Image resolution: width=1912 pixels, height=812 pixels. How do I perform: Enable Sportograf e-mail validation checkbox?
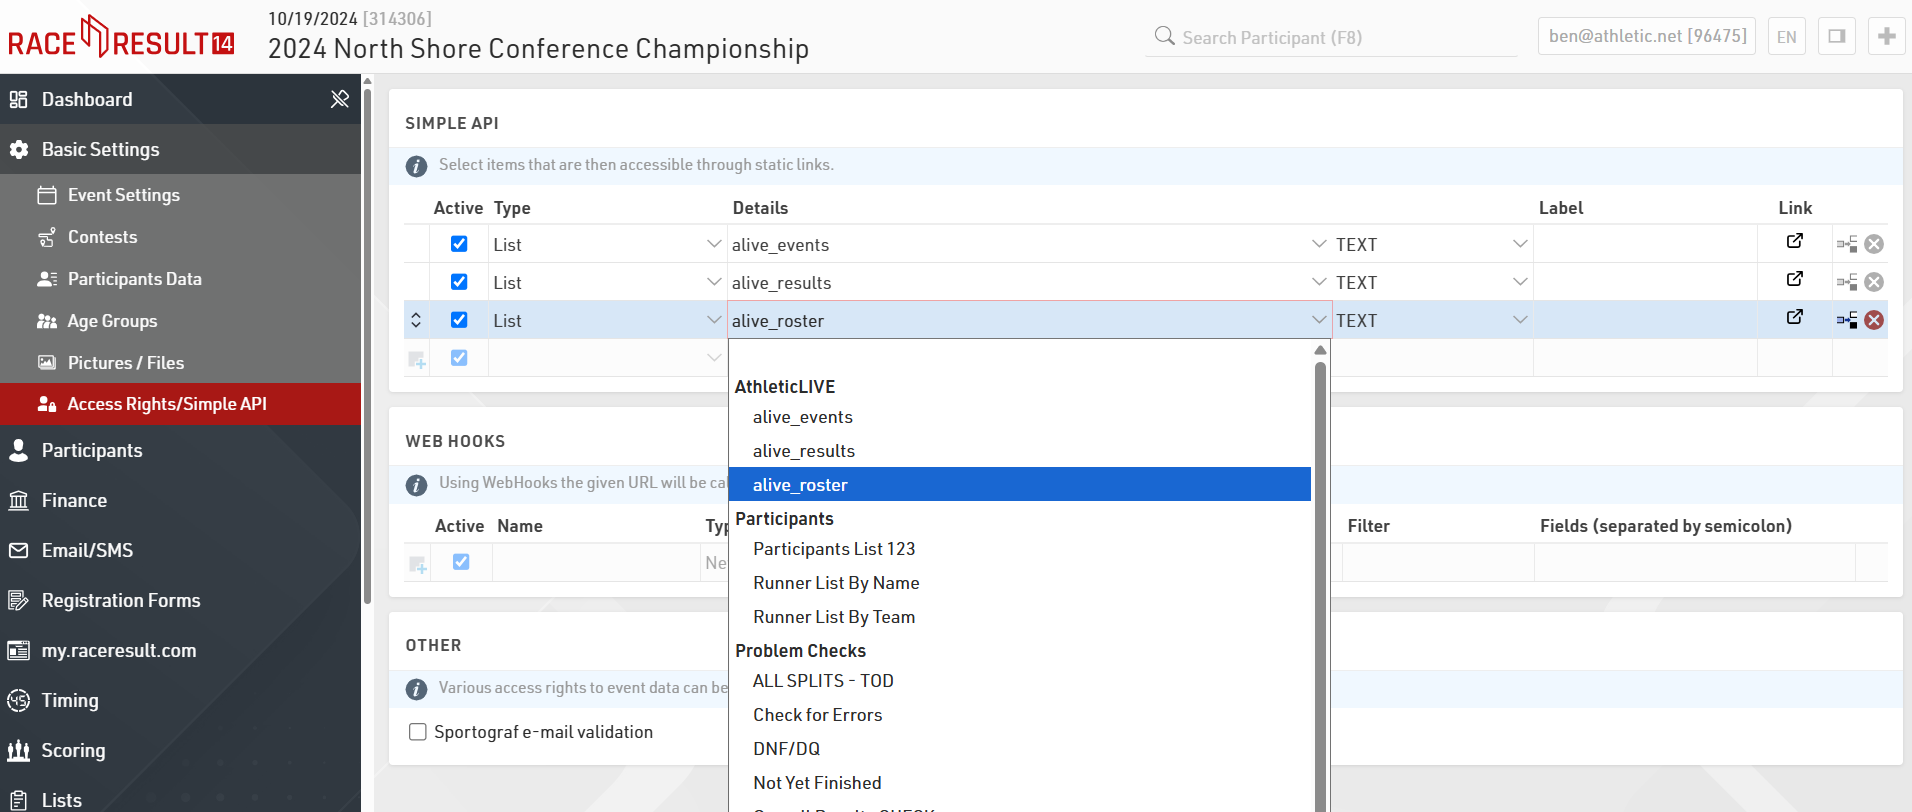418,732
